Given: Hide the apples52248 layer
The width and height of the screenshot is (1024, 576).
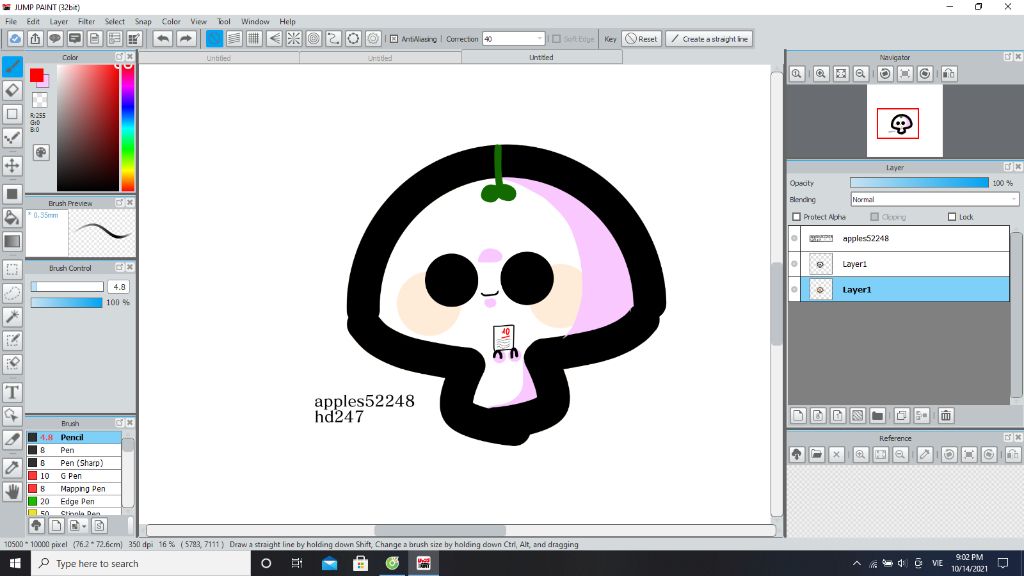Looking at the screenshot, I should [x=794, y=238].
